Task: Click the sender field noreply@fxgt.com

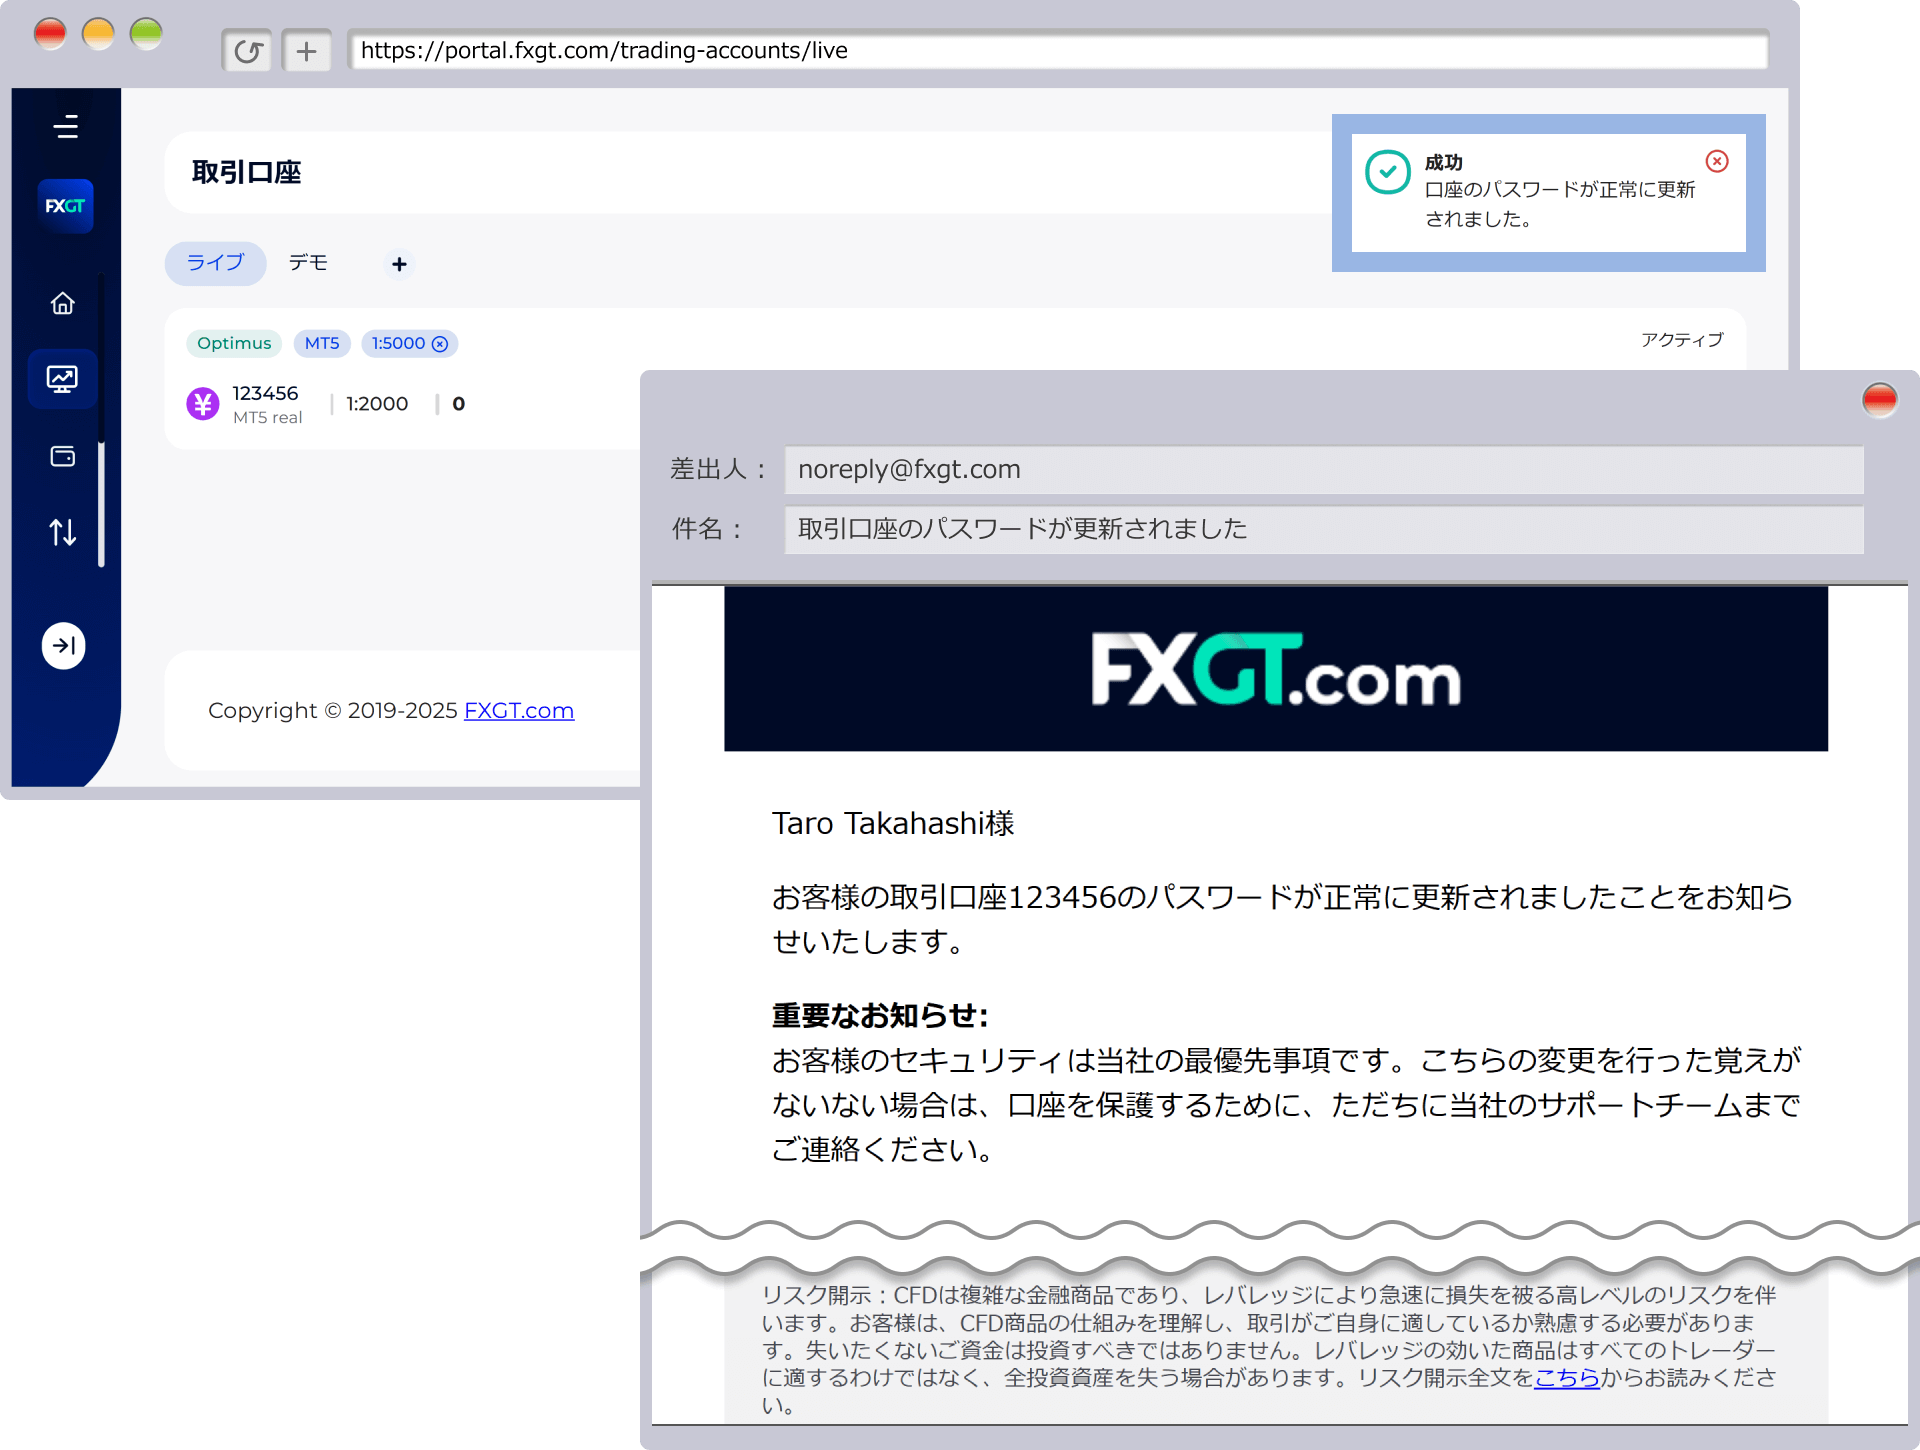Action: pos(1324,470)
